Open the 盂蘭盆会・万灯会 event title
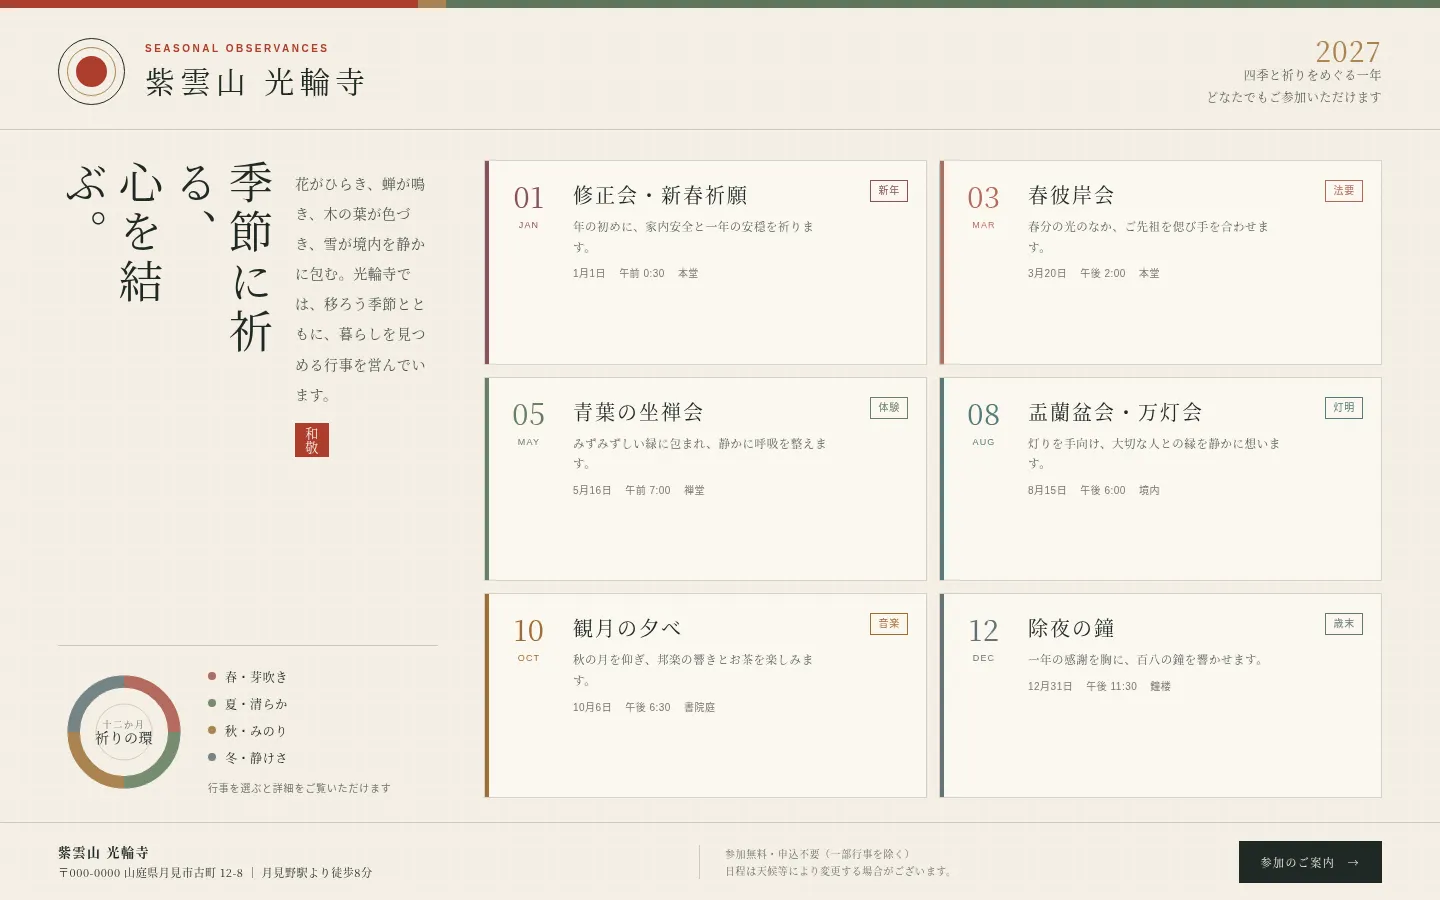The height and width of the screenshot is (900, 1440). tap(1115, 412)
